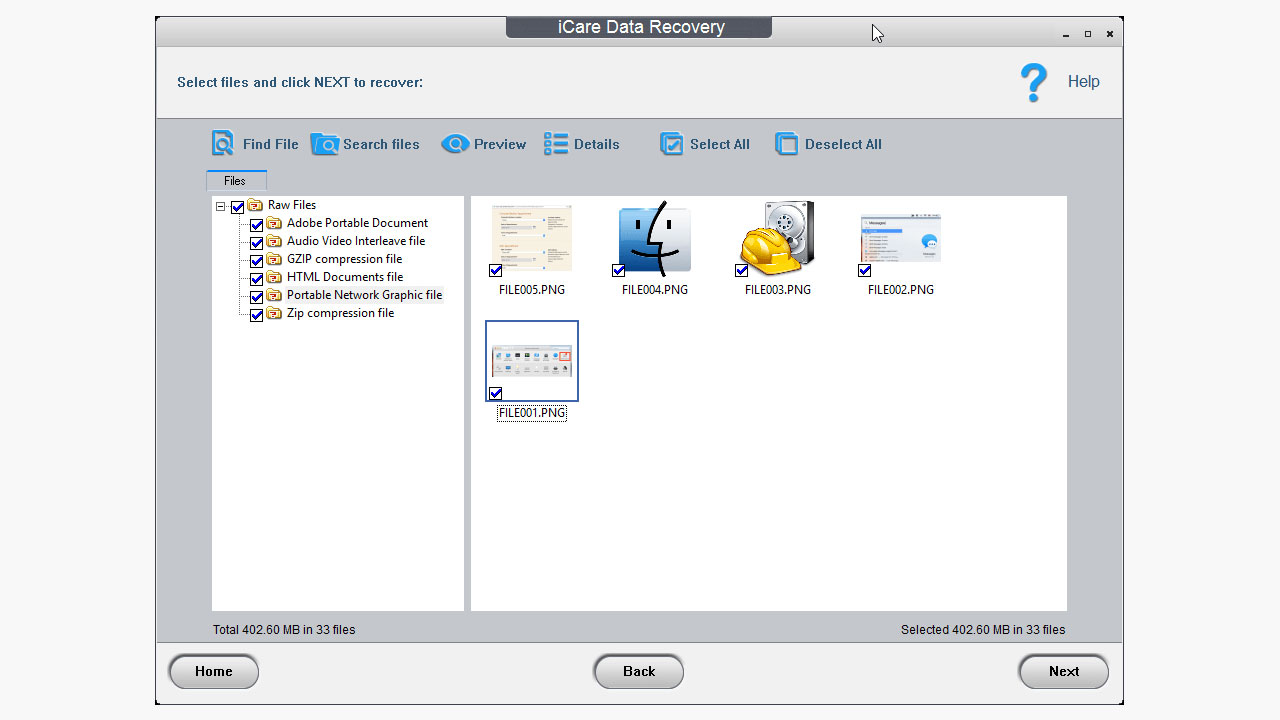The width and height of the screenshot is (1280, 720).
Task: Click the Back button
Action: (639, 672)
